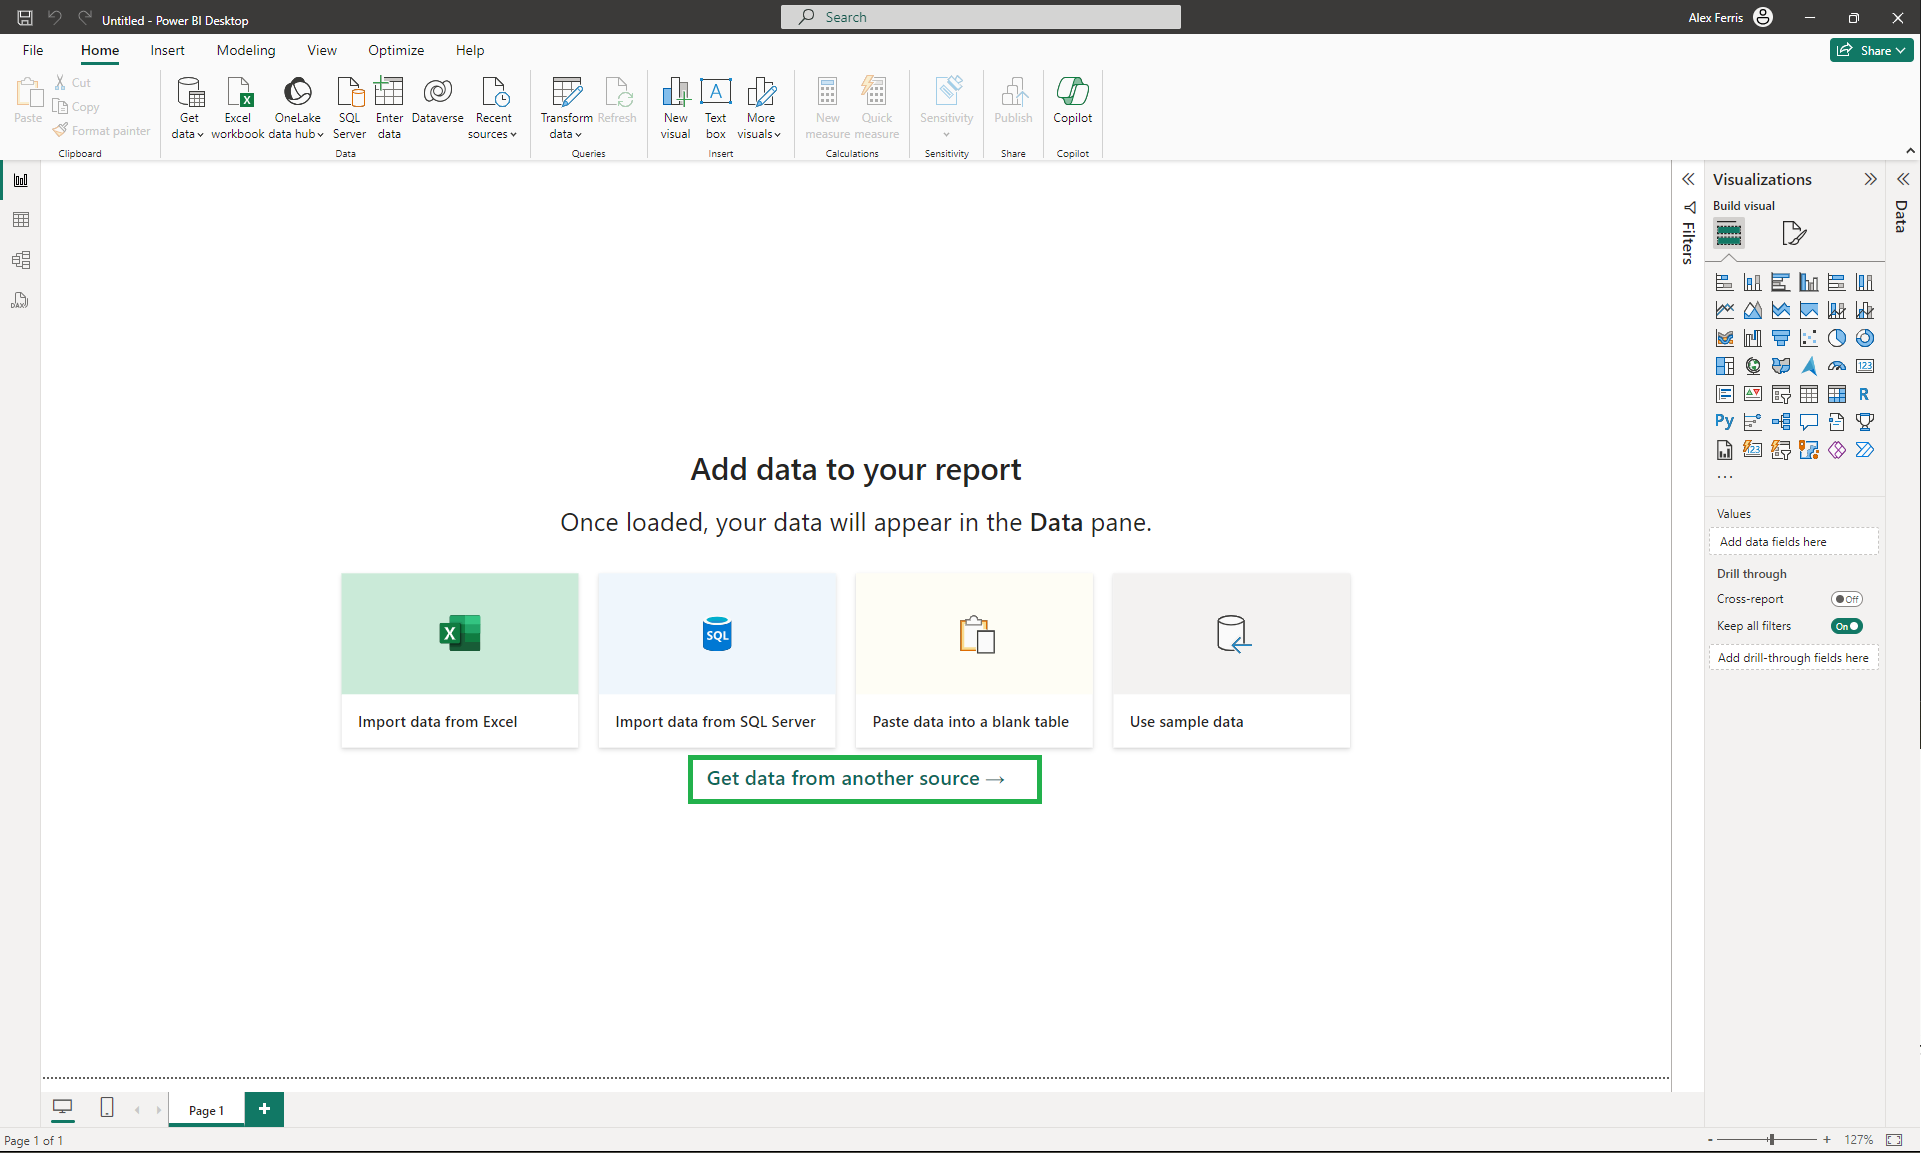Switch to desktop layout view
This screenshot has height=1161, width=1921.
coord(62,1107)
